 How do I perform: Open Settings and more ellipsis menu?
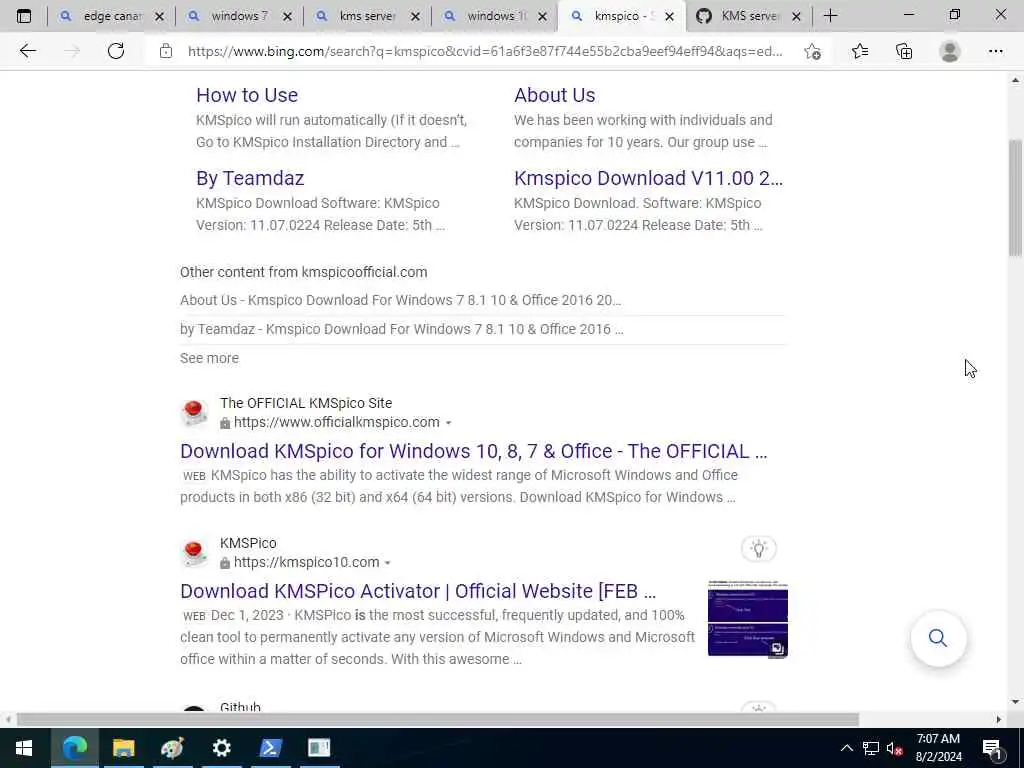pyautogui.click(x=995, y=51)
